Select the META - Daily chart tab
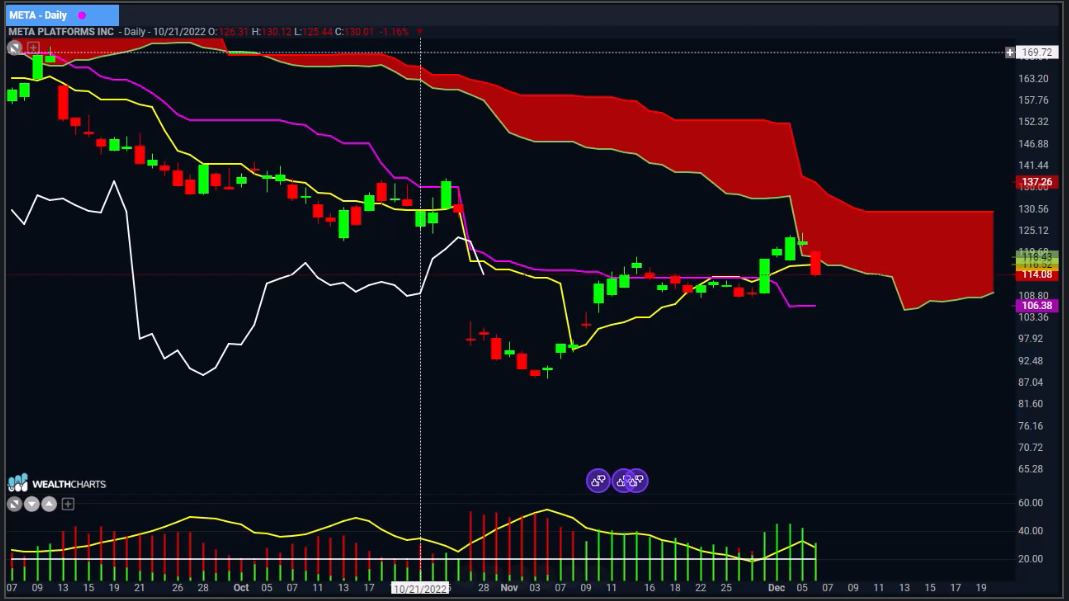The width and height of the screenshot is (1069, 601). pyautogui.click(x=62, y=15)
